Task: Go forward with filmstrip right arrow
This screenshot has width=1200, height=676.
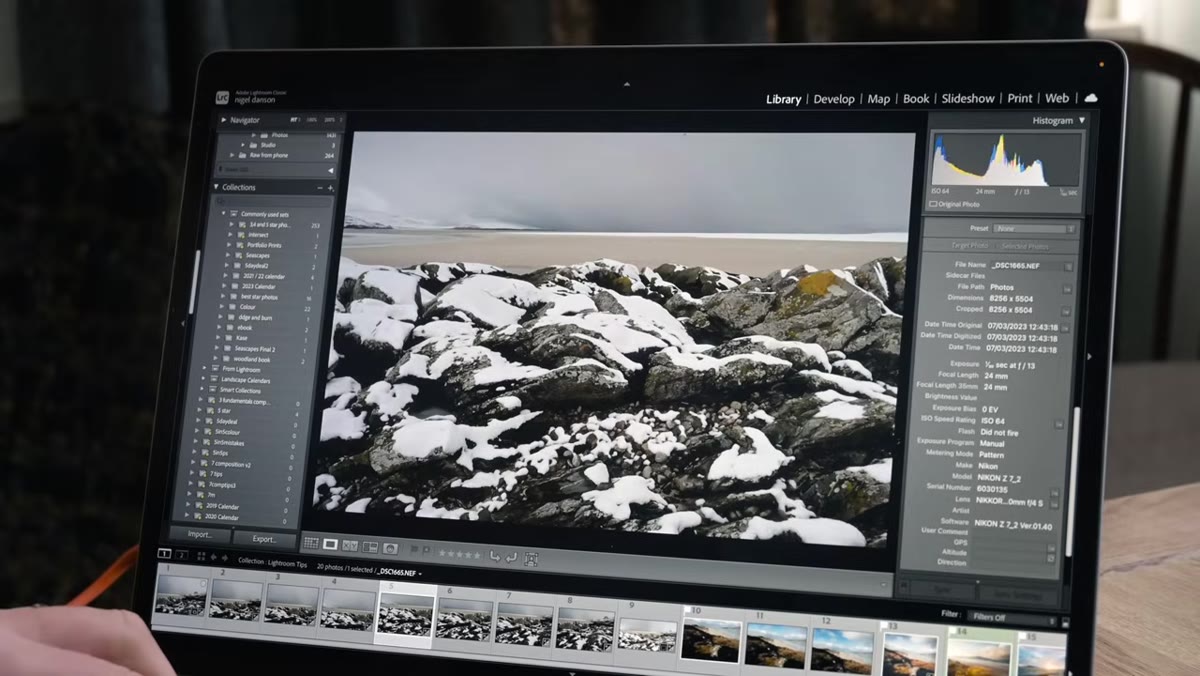Action: 224,559
